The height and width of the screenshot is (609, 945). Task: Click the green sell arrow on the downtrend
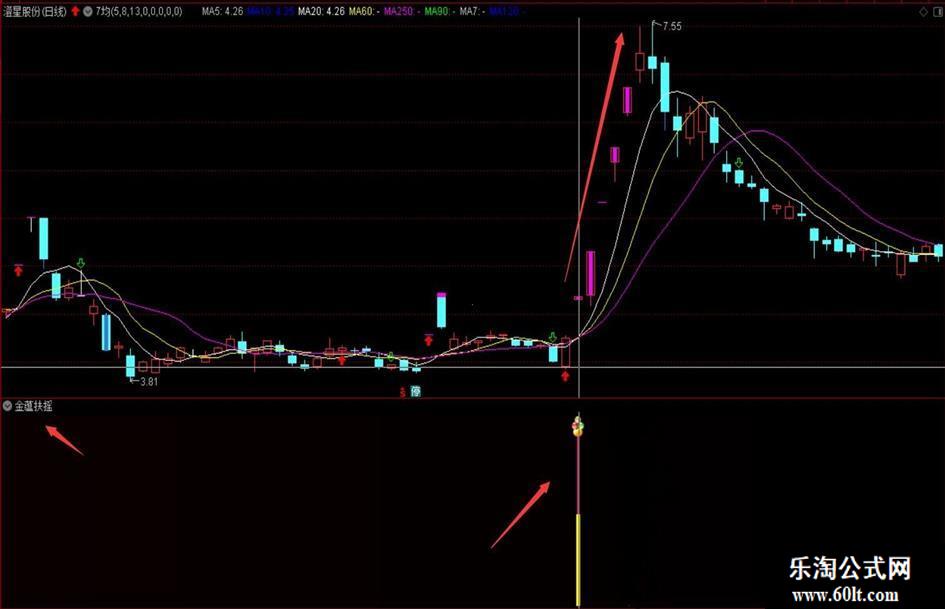click(739, 163)
